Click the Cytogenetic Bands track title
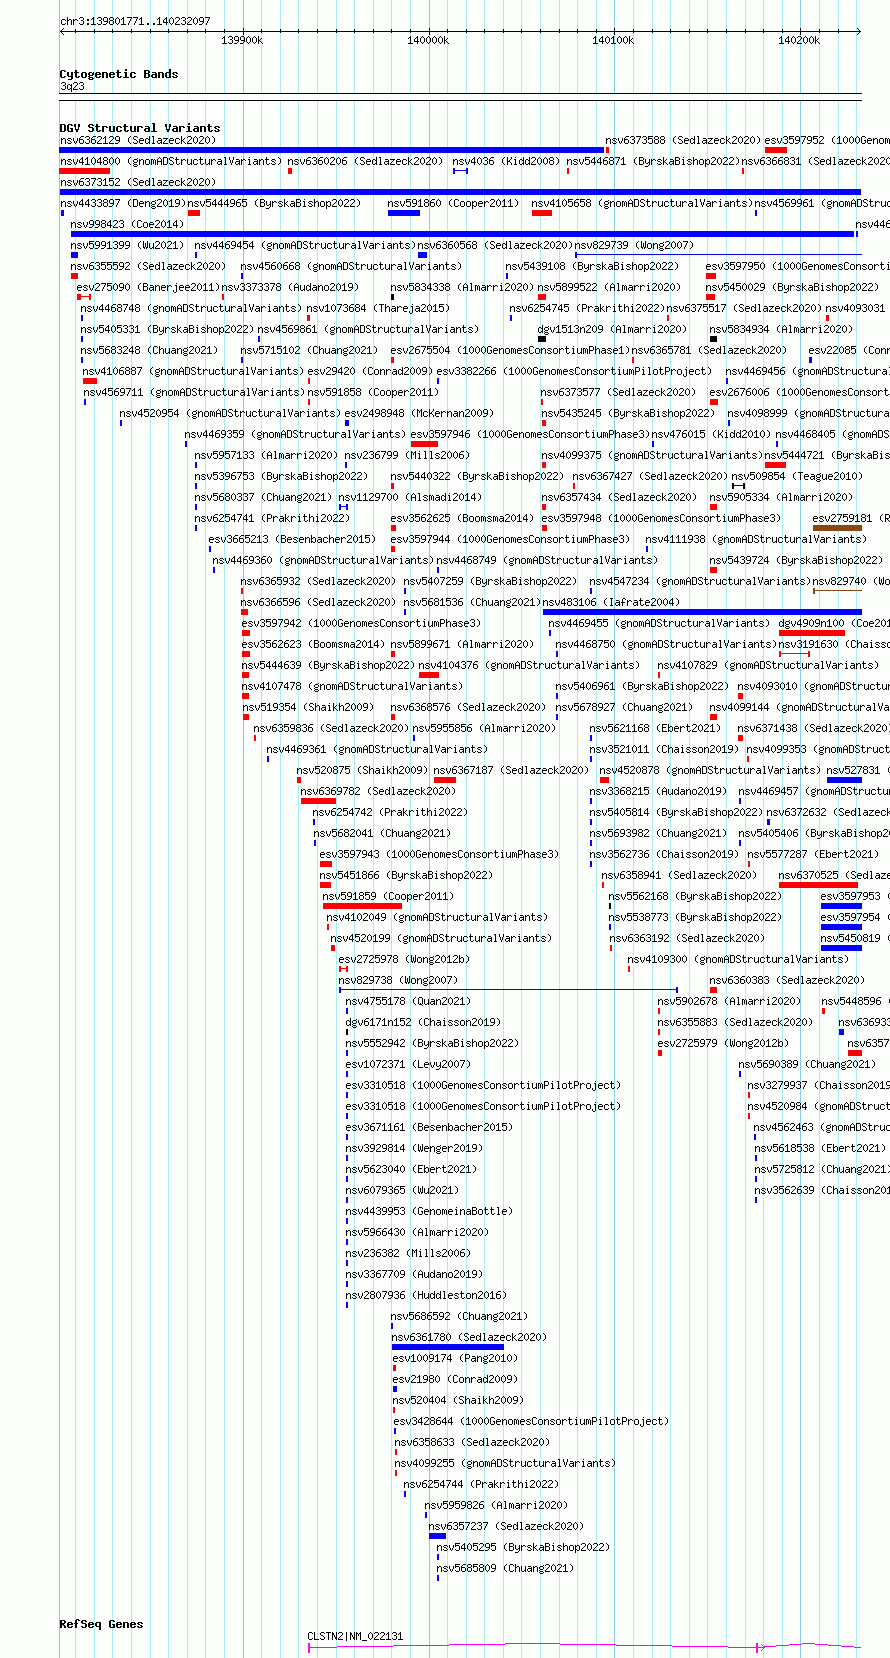890x1658 pixels. click(118, 74)
